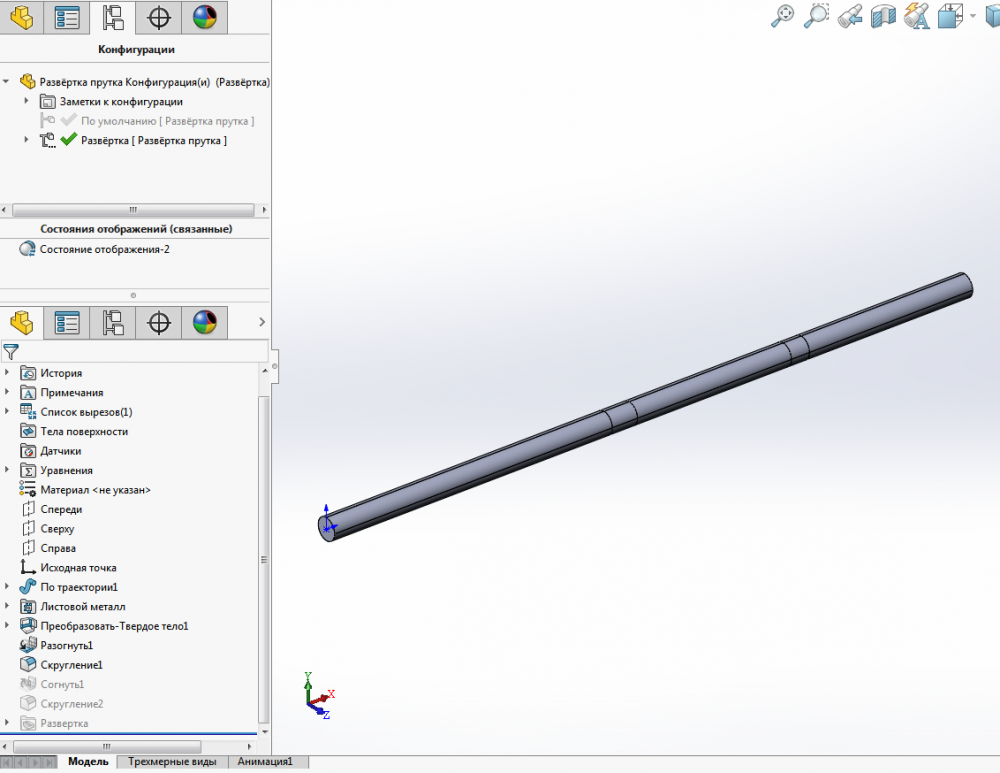Click the Zoom to Fit magnifier icon

(783, 15)
